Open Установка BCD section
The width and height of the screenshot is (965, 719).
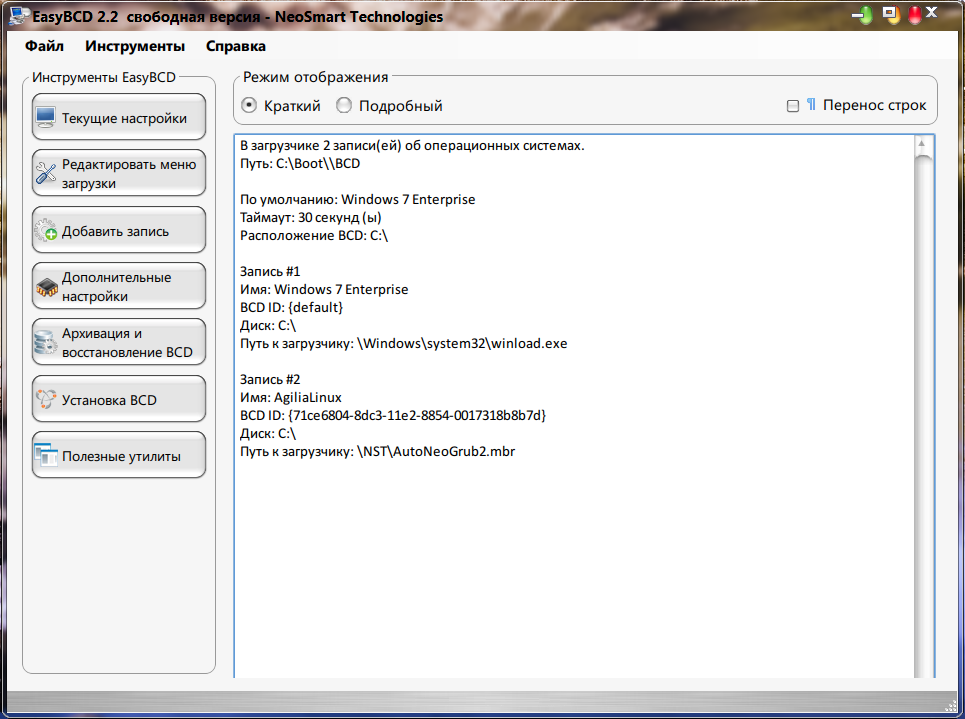[x=119, y=399]
